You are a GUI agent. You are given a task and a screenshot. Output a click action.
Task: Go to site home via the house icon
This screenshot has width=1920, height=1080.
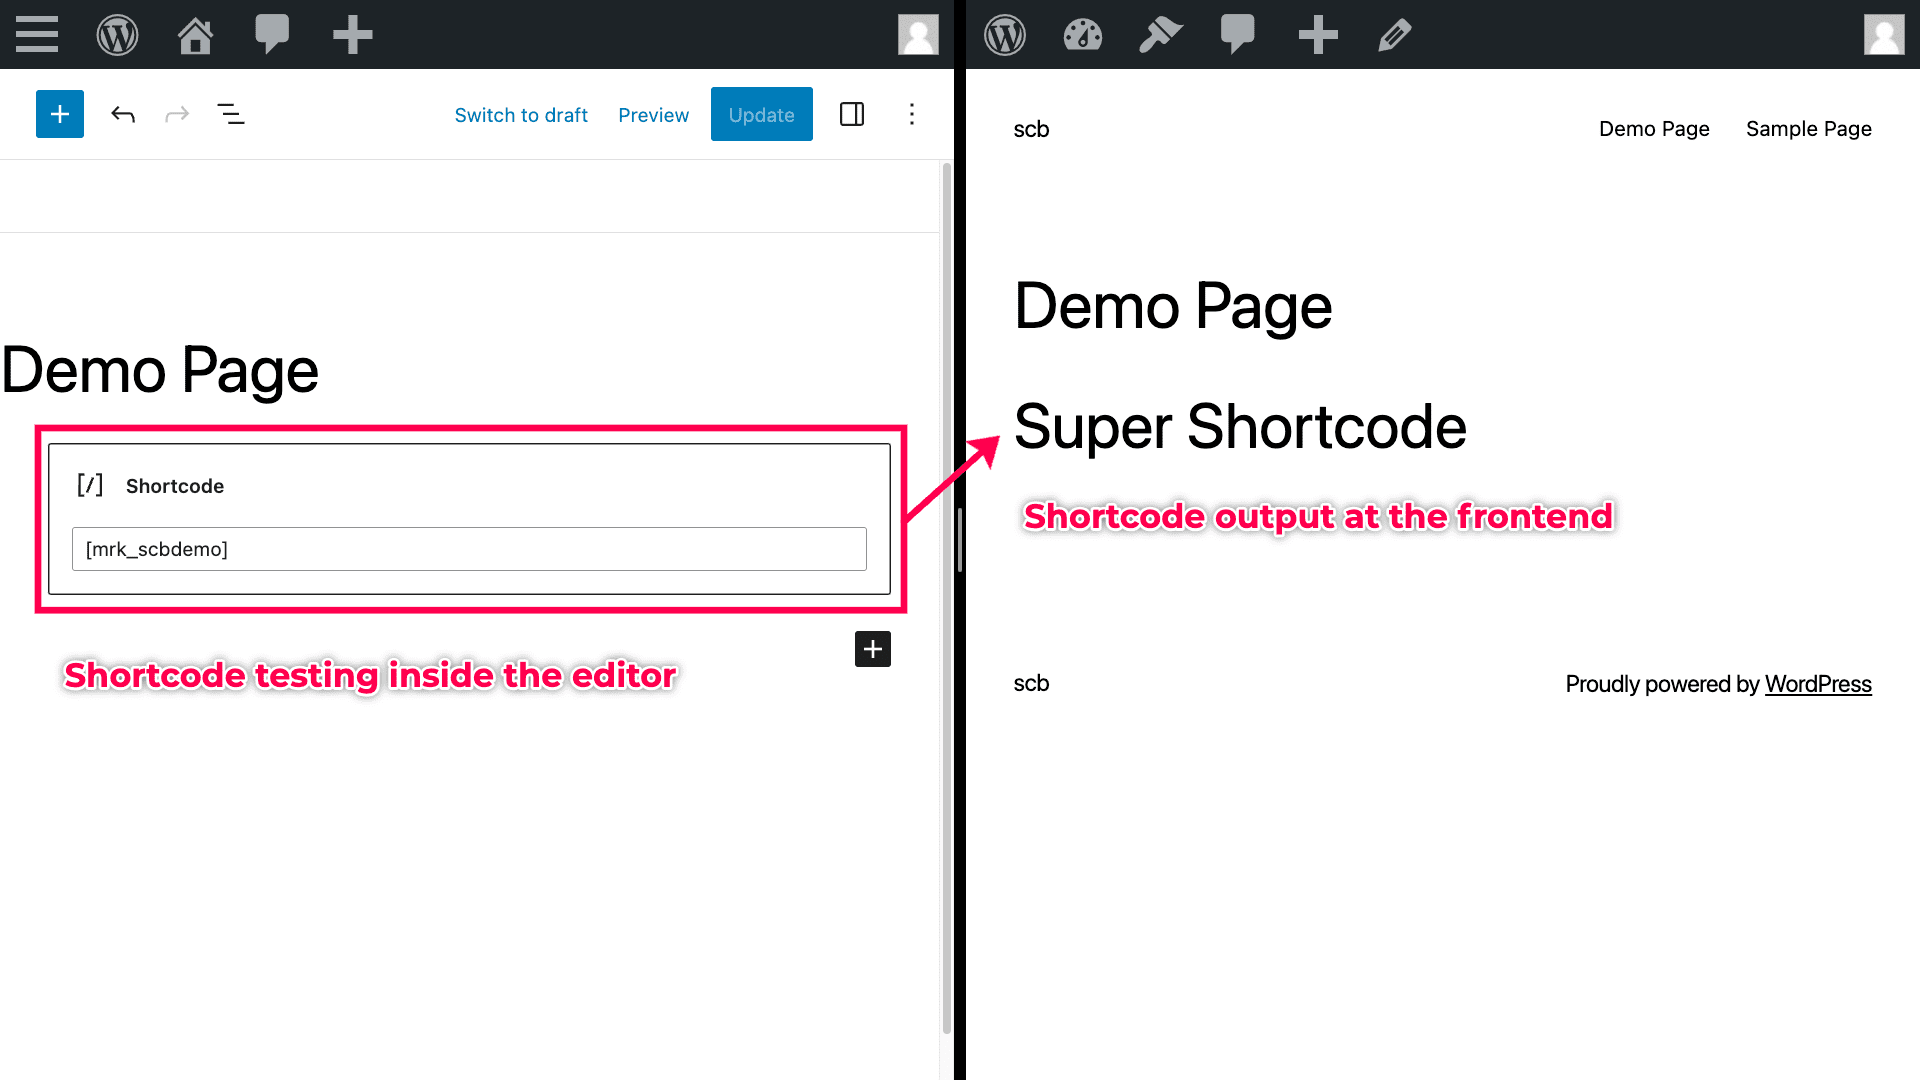coord(195,35)
